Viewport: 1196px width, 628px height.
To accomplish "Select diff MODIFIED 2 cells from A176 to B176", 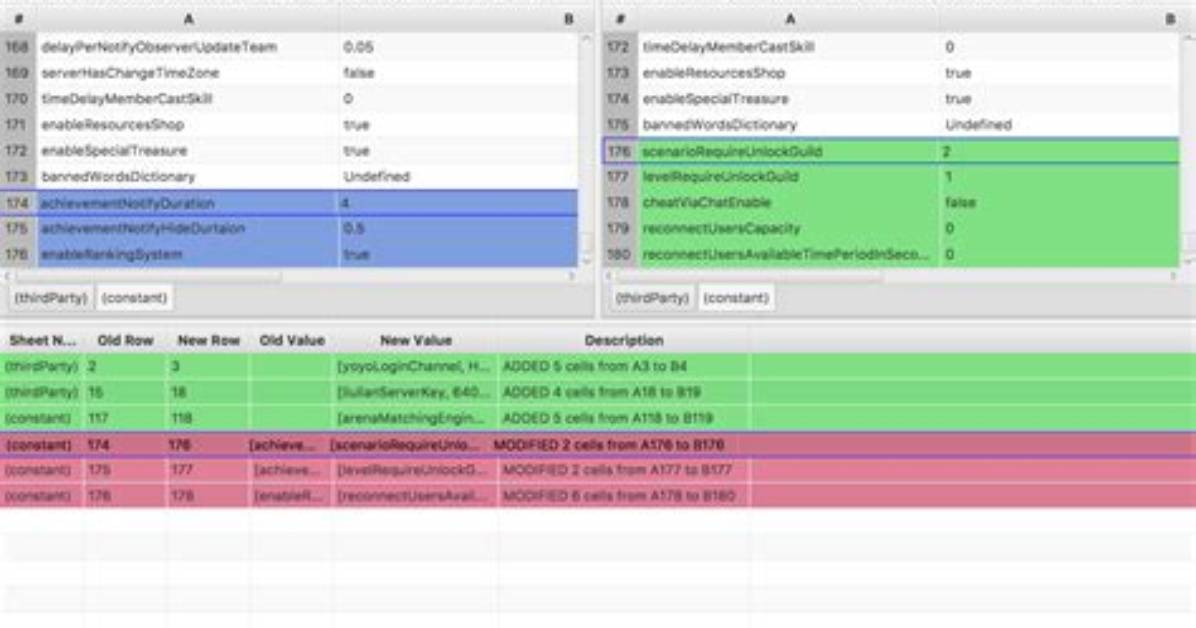I will tap(598, 444).
